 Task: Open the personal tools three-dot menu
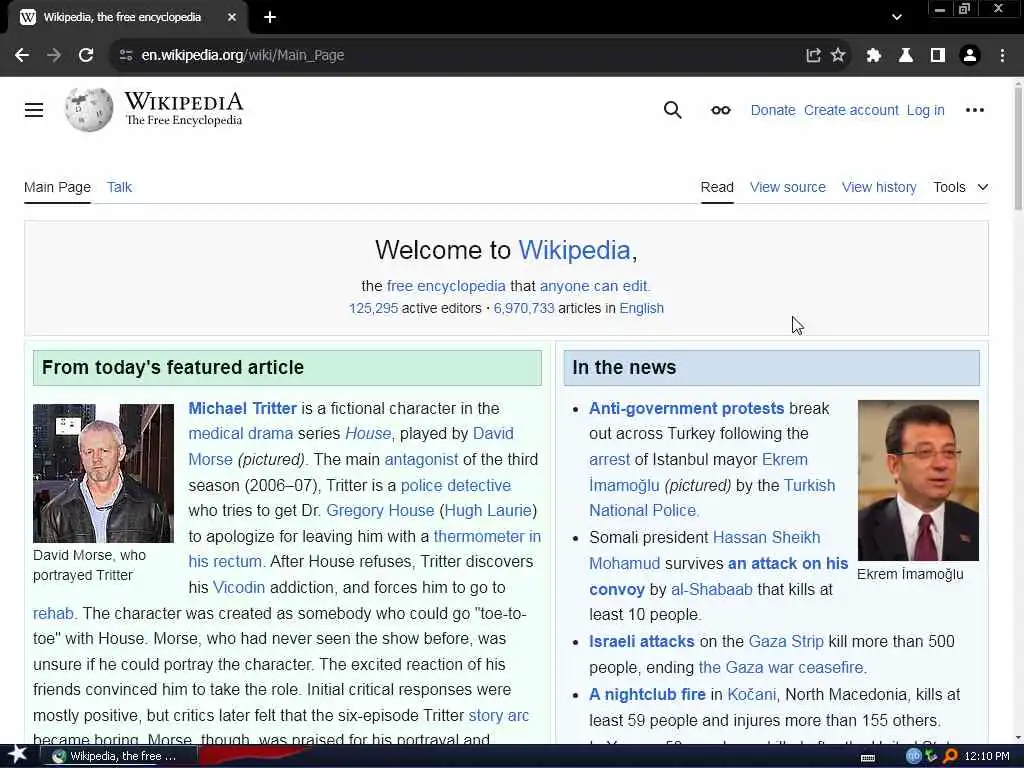click(x=974, y=110)
